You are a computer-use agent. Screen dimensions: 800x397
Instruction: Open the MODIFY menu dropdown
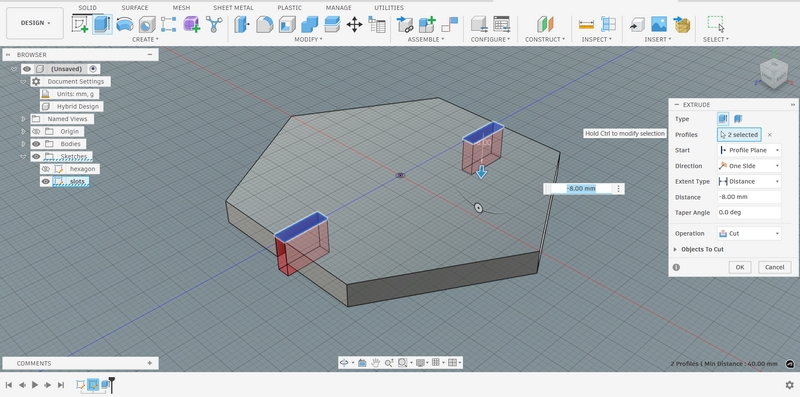point(308,39)
